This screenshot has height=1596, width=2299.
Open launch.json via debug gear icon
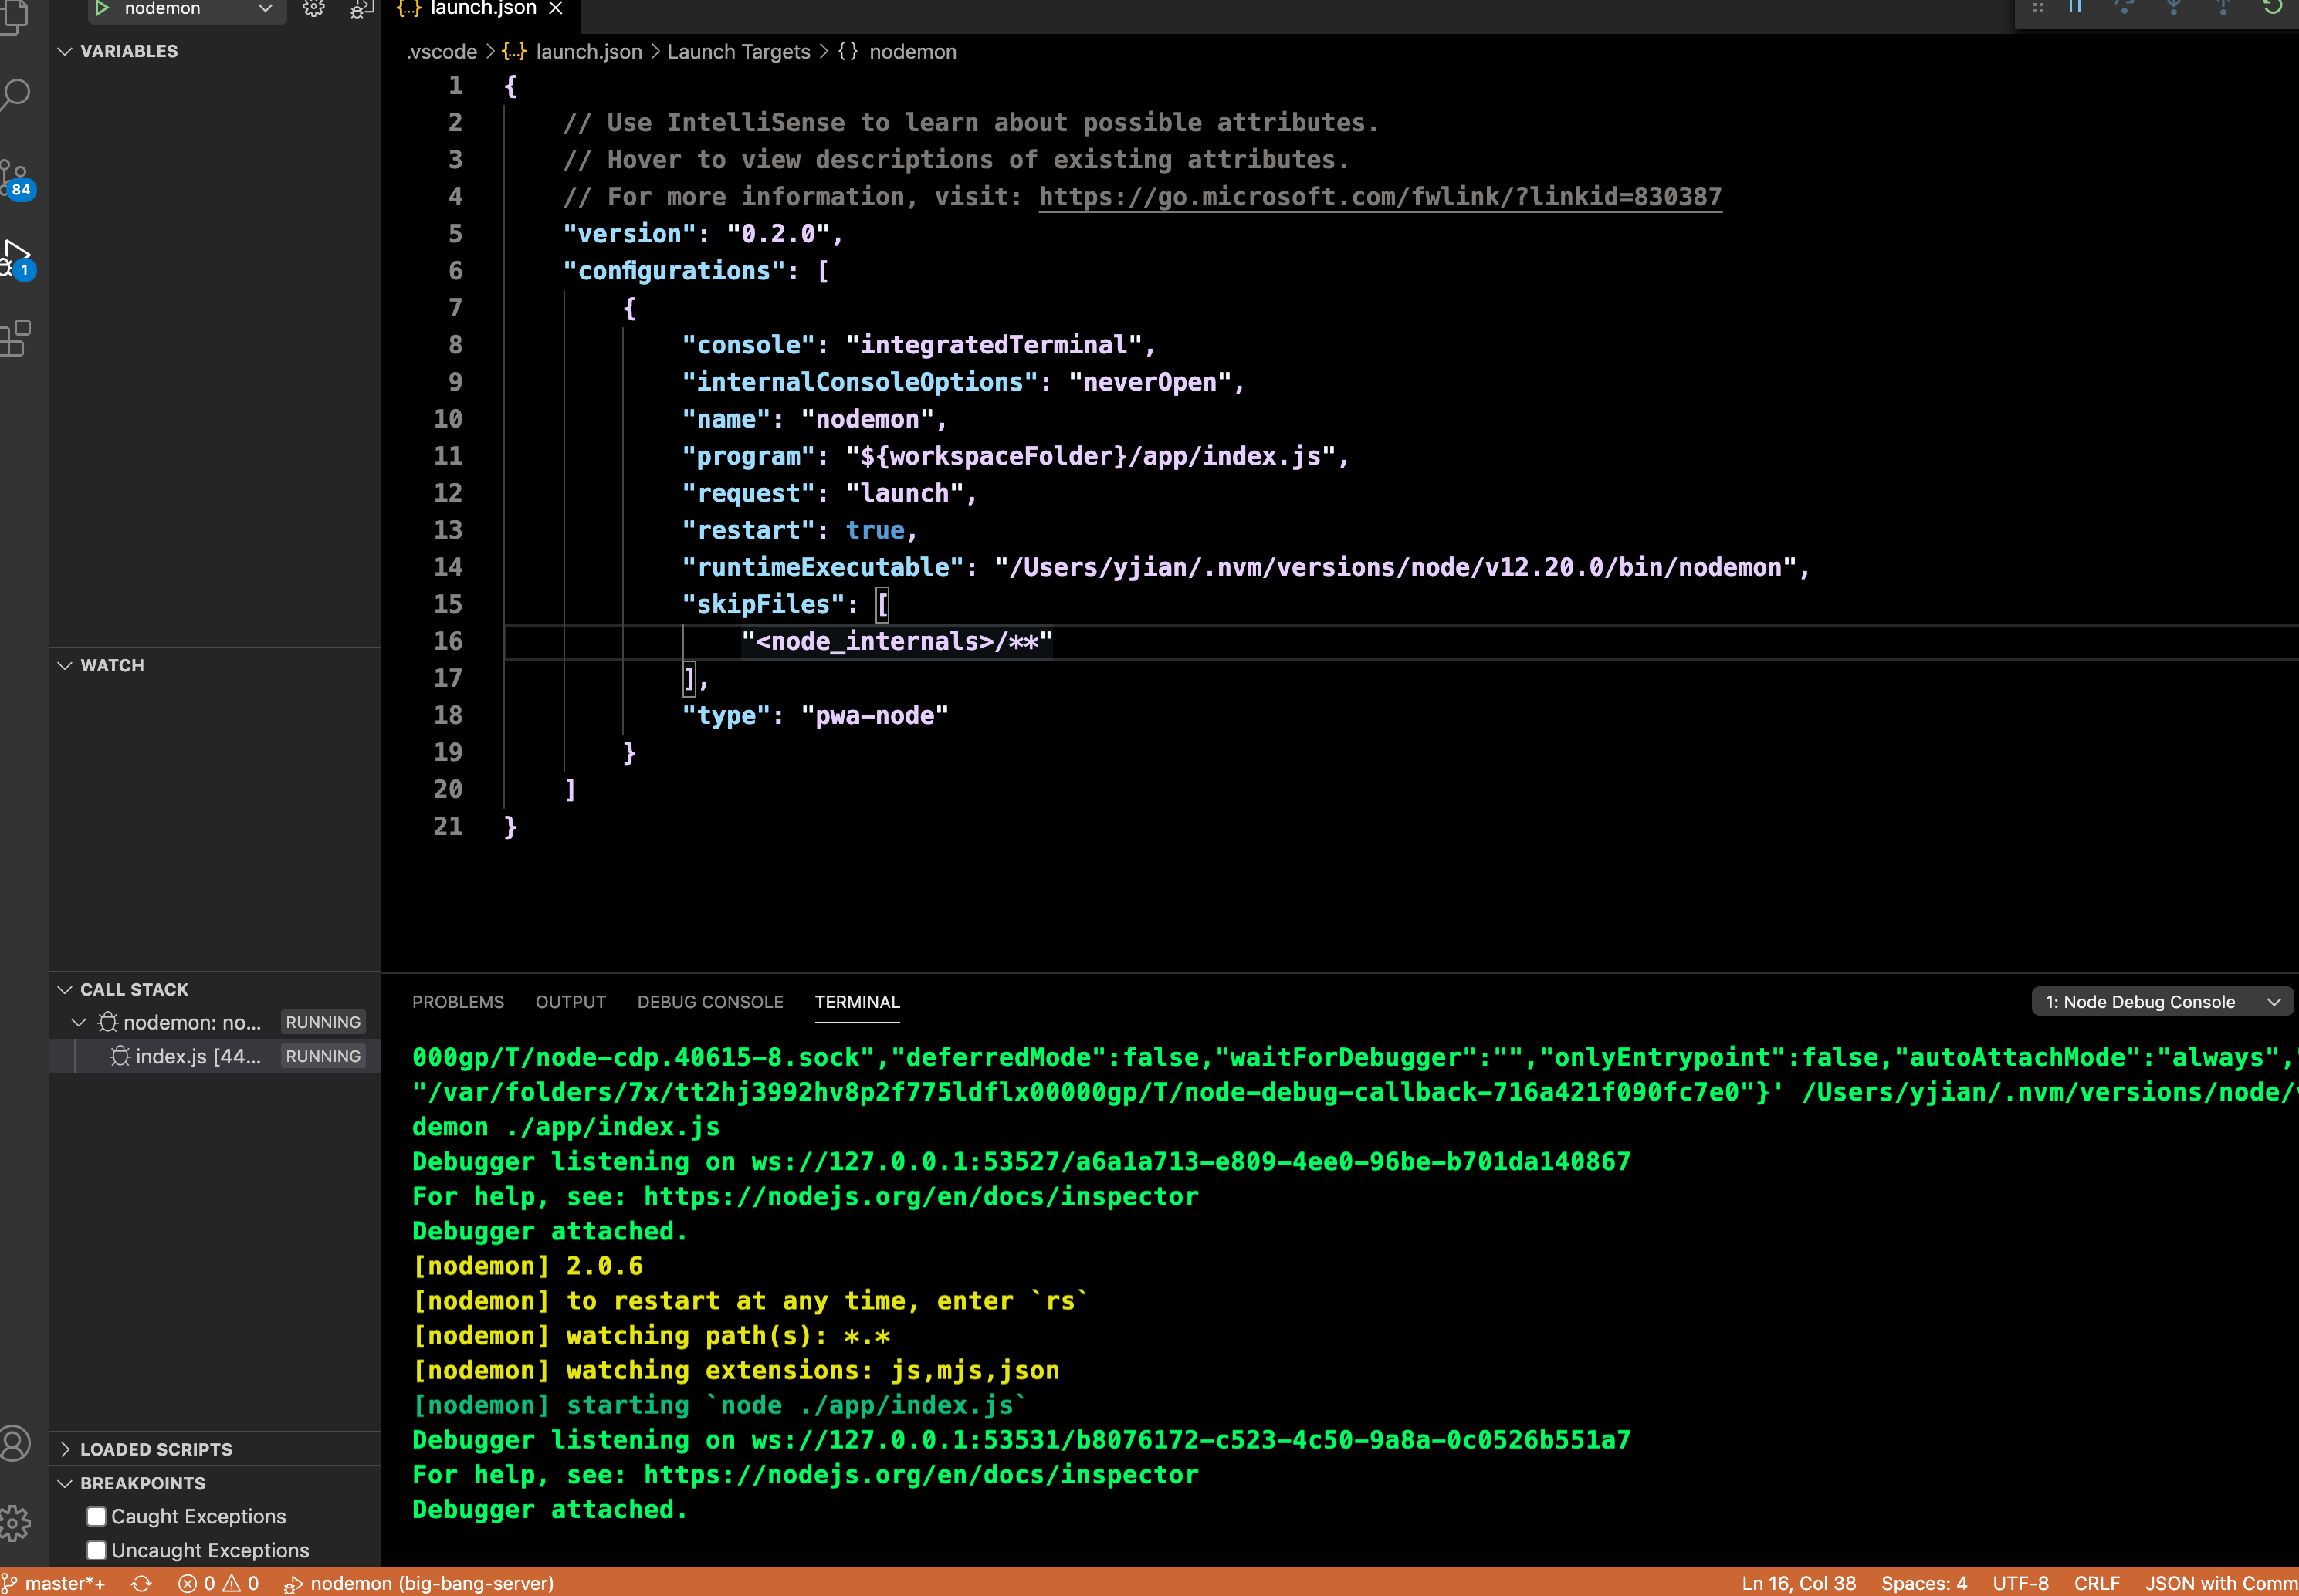tap(313, 9)
